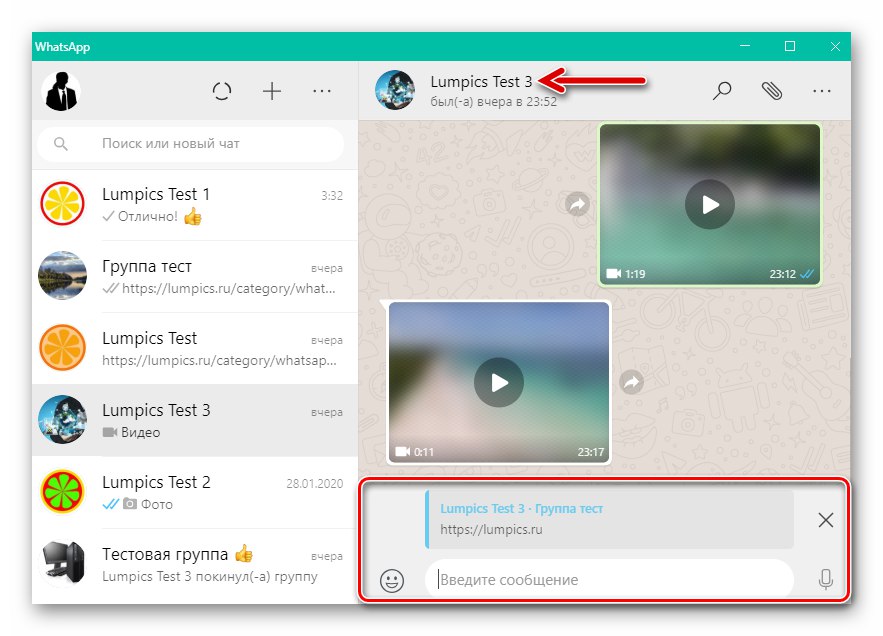Viewport: 883px width, 636px height.
Task: Click the yellow lemon avatar of Lumpics Test 1
Action: pyautogui.click(x=62, y=203)
